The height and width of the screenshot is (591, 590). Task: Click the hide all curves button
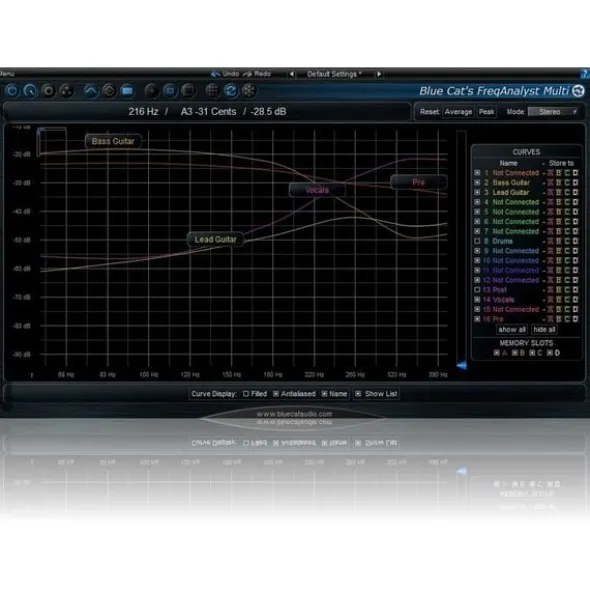pyautogui.click(x=544, y=330)
